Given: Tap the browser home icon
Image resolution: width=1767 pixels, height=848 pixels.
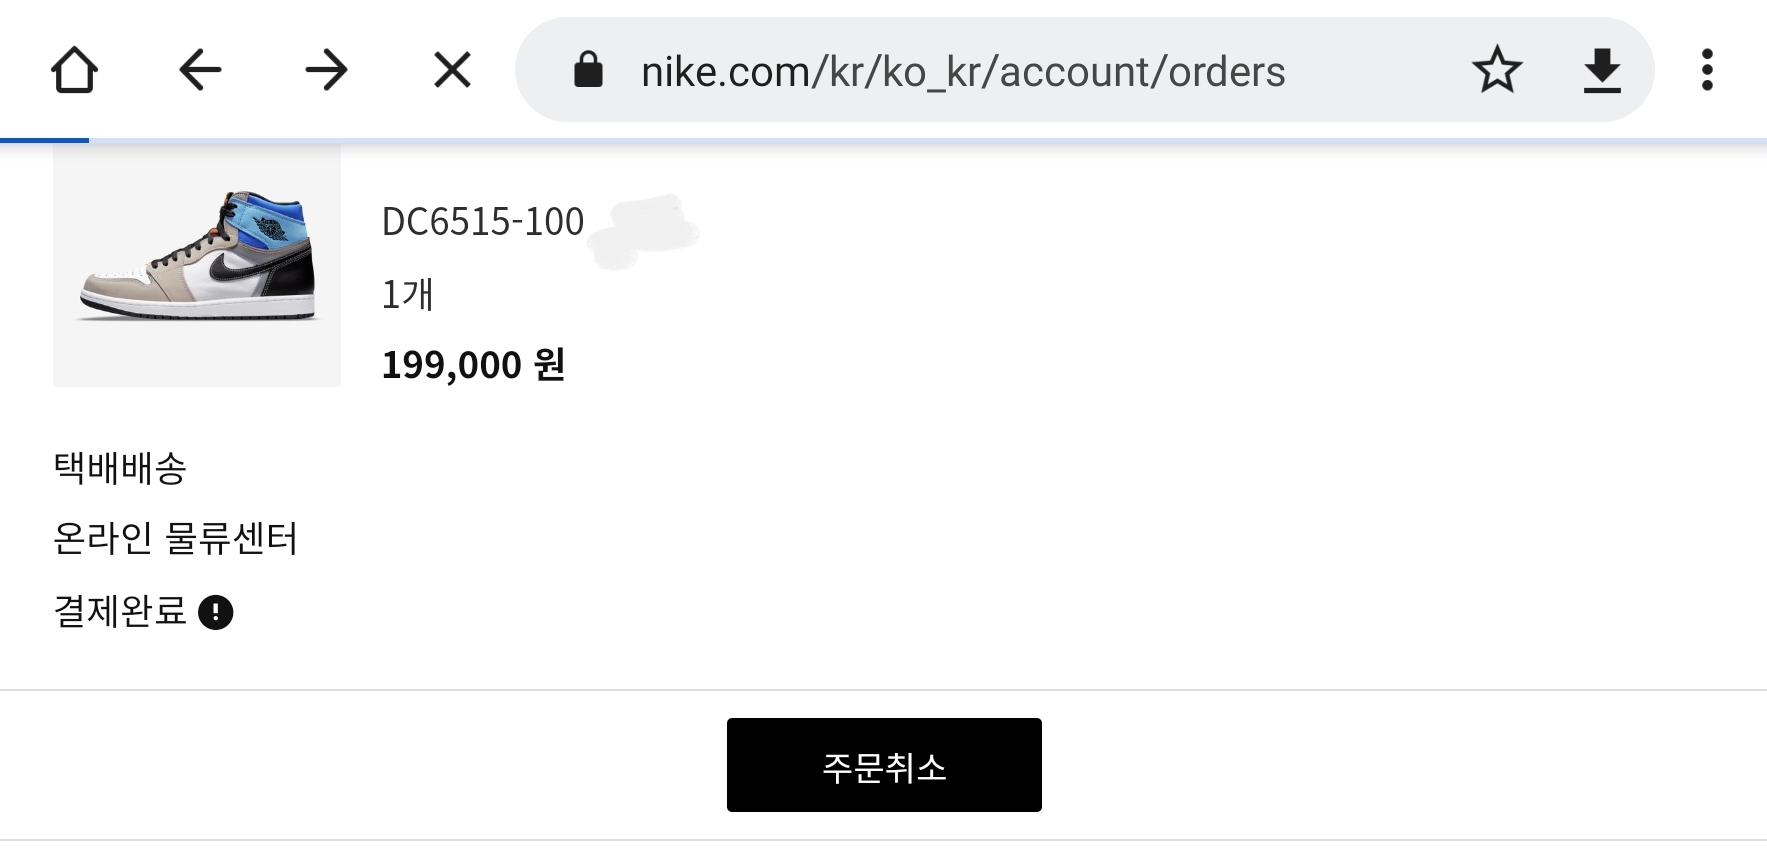Looking at the screenshot, I should [74, 71].
